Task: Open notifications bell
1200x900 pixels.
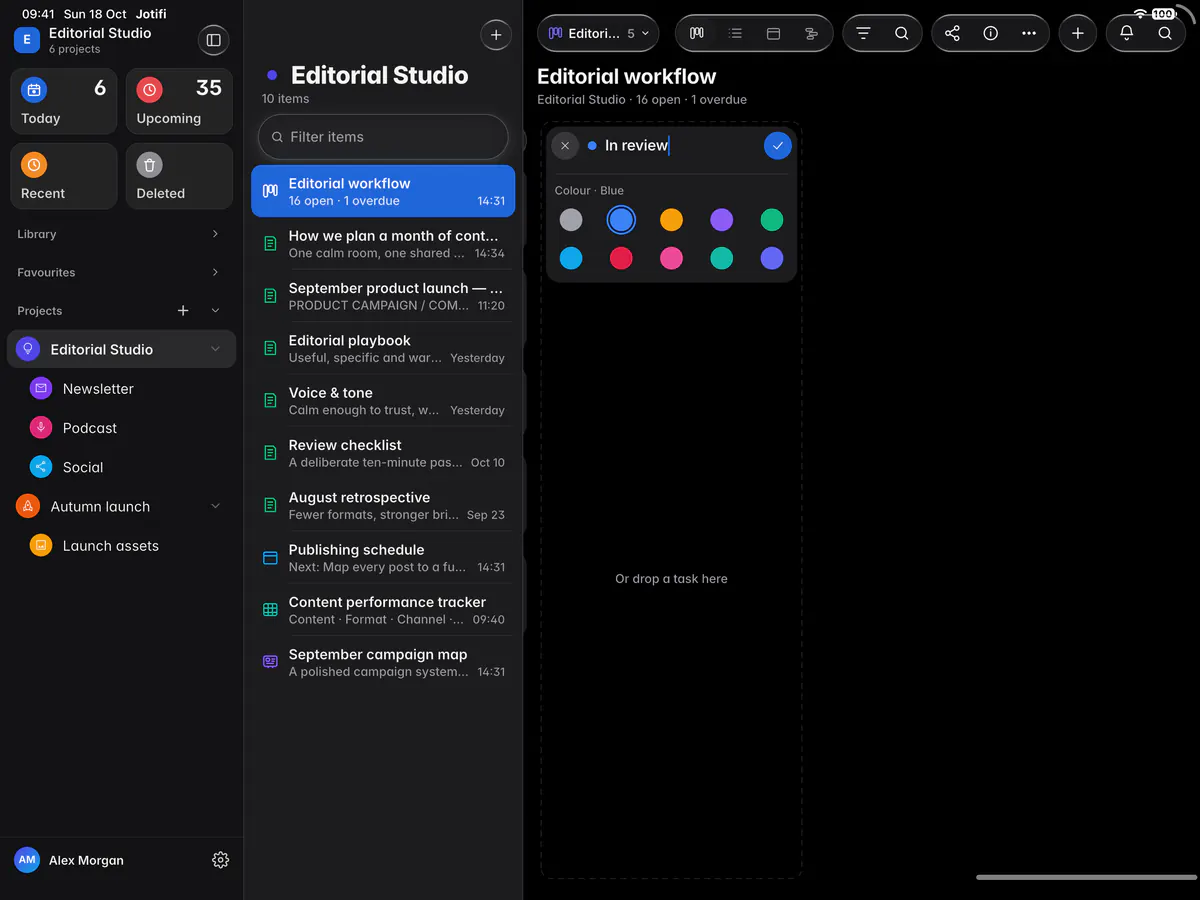Action: point(1126,33)
